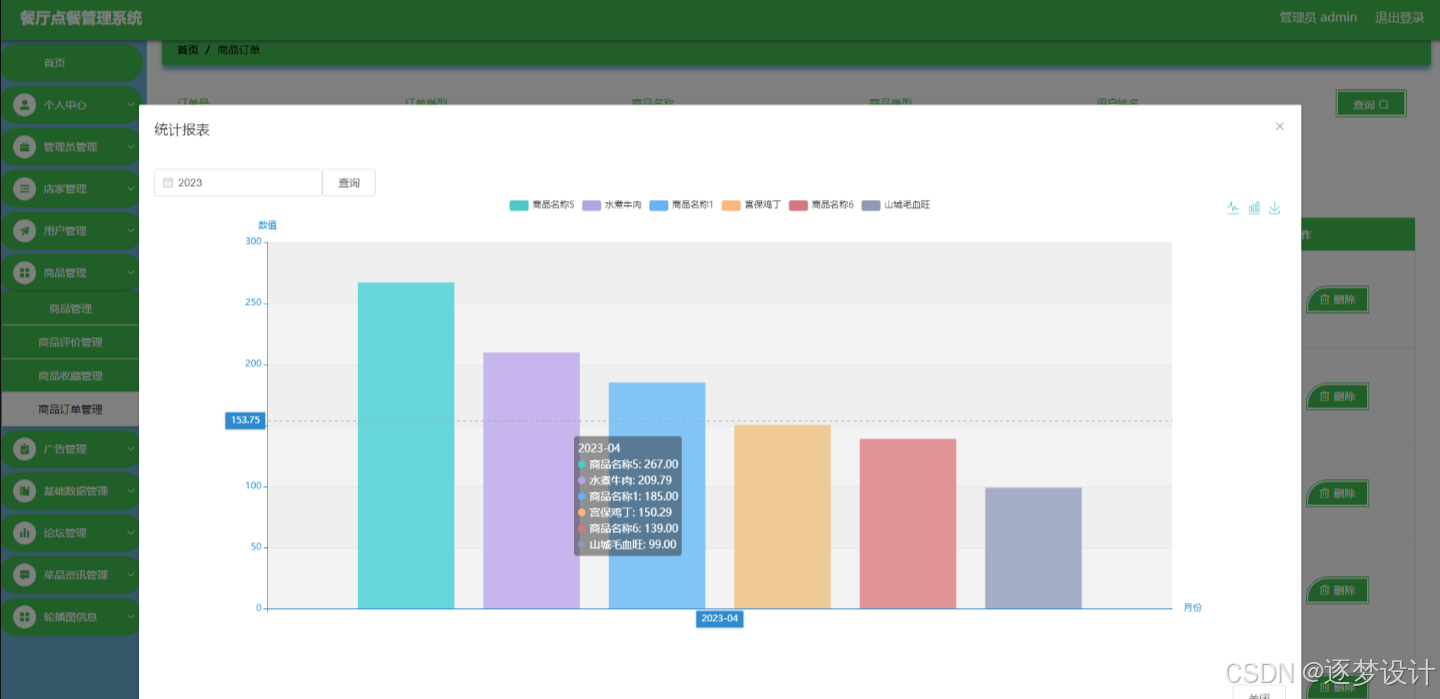
Task: Open 首页 in the sidebar
Action: pyautogui.click(x=70, y=62)
